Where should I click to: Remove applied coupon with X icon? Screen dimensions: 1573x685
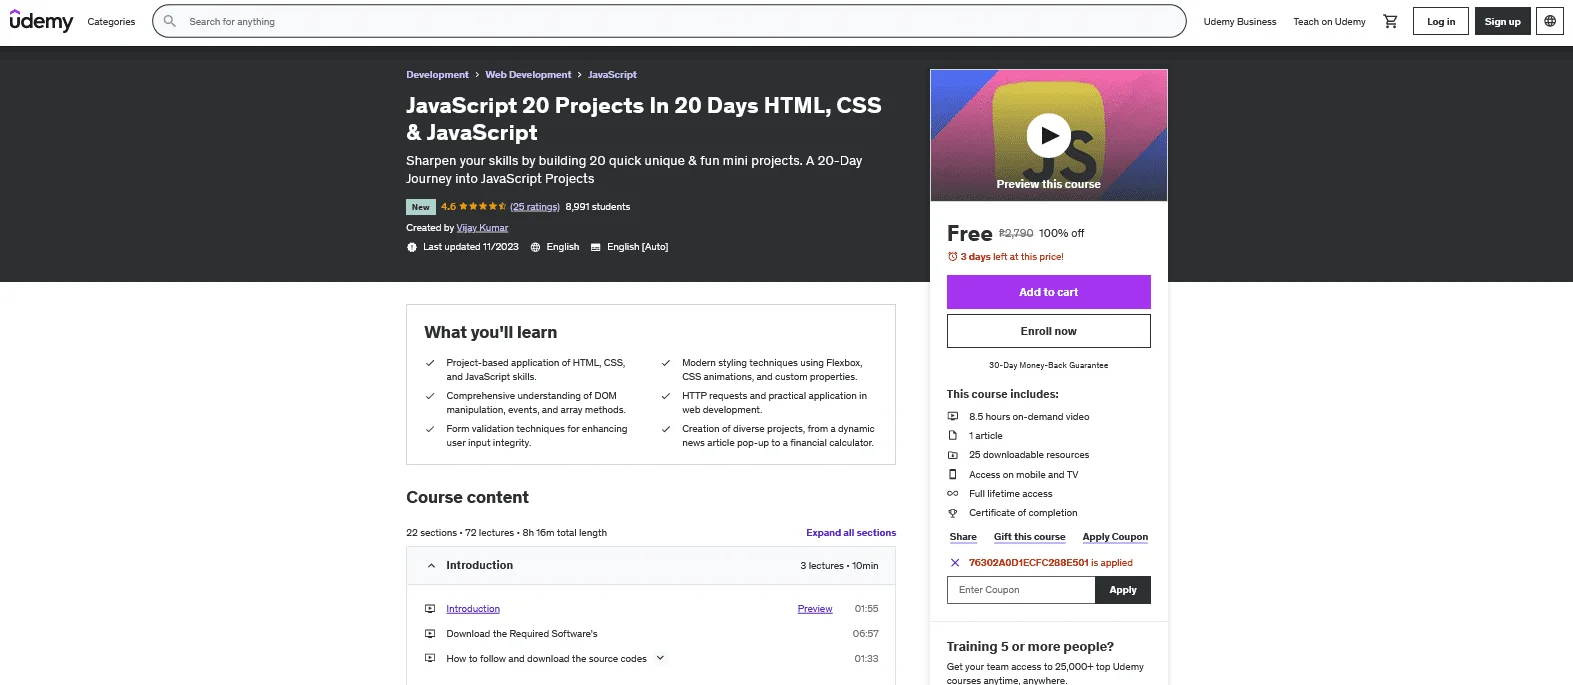[x=955, y=563]
